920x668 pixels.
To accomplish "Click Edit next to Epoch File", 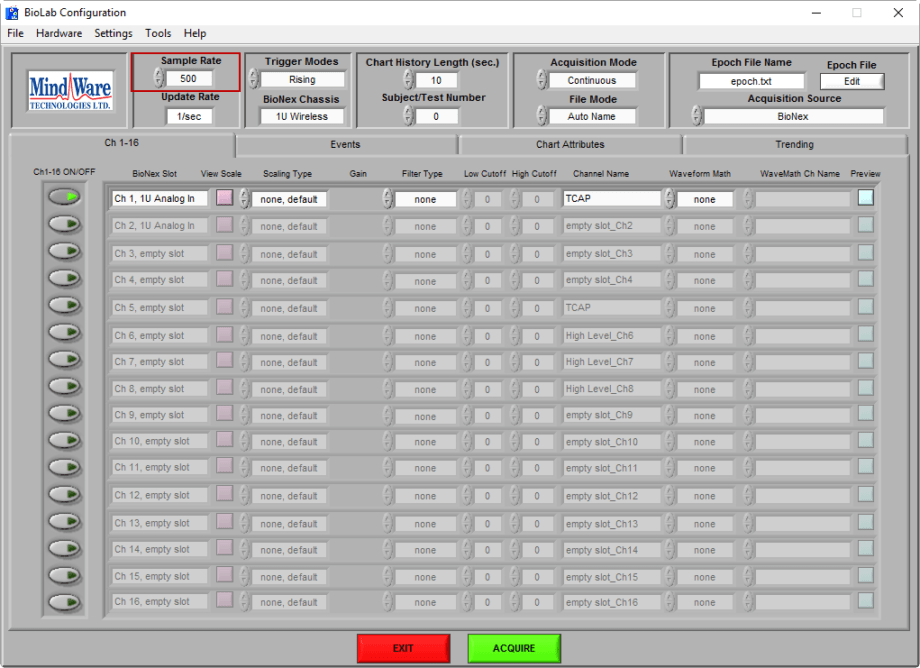I will point(851,80).
